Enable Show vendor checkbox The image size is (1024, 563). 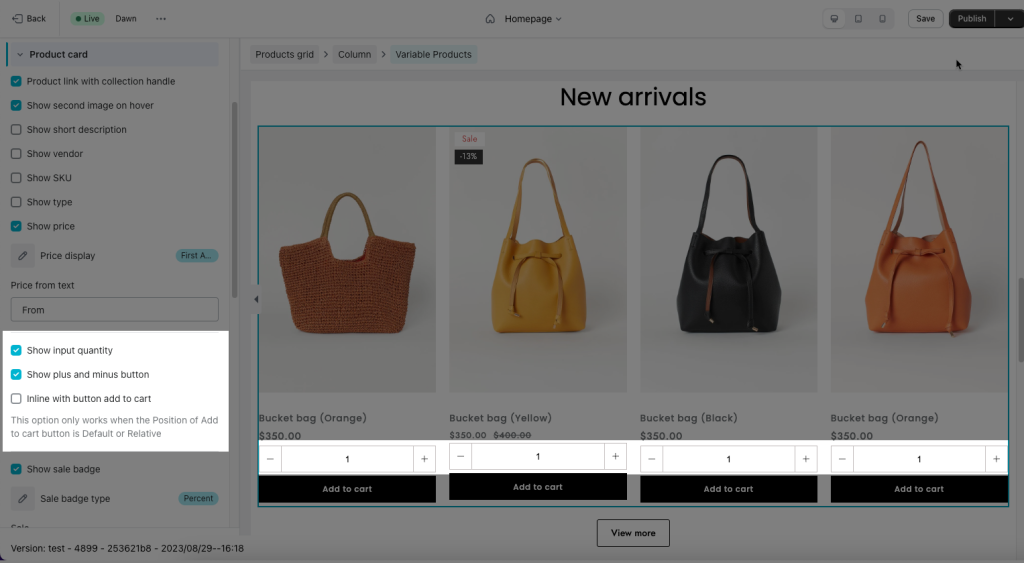[x=16, y=153]
